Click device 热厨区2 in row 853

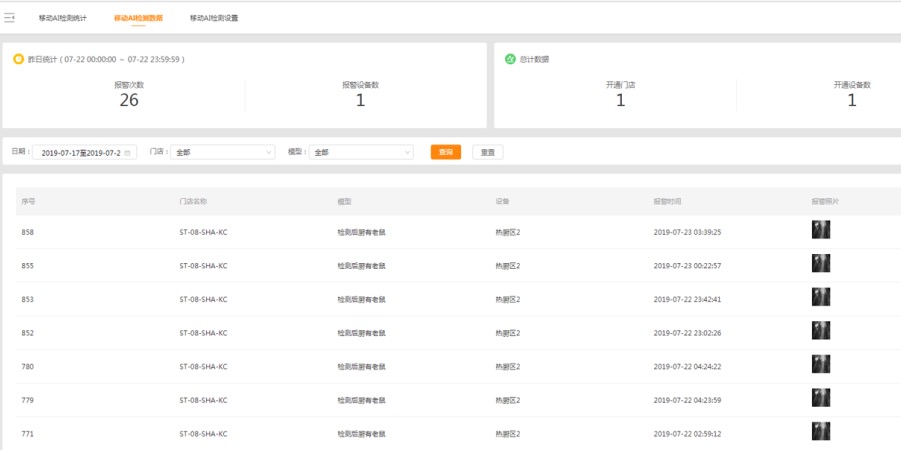pyautogui.click(x=508, y=299)
